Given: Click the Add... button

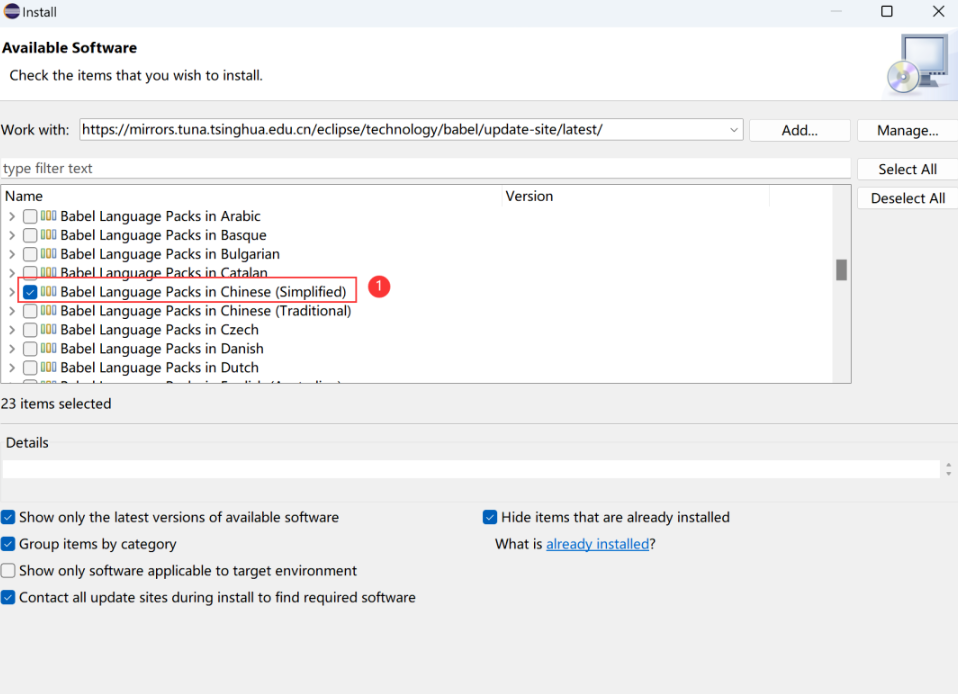Looking at the screenshot, I should pos(800,130).
